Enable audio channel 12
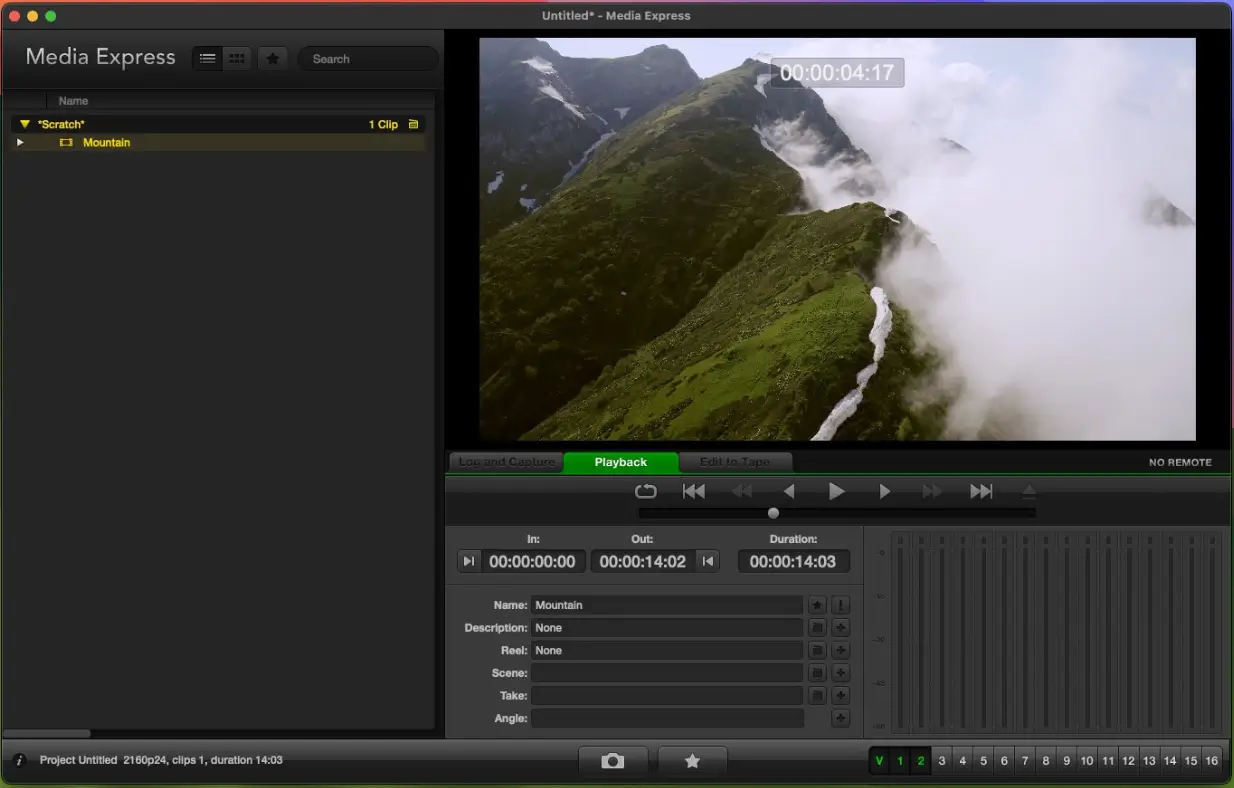This screenshot has height=788, width=1234. tap(1128, 761)
